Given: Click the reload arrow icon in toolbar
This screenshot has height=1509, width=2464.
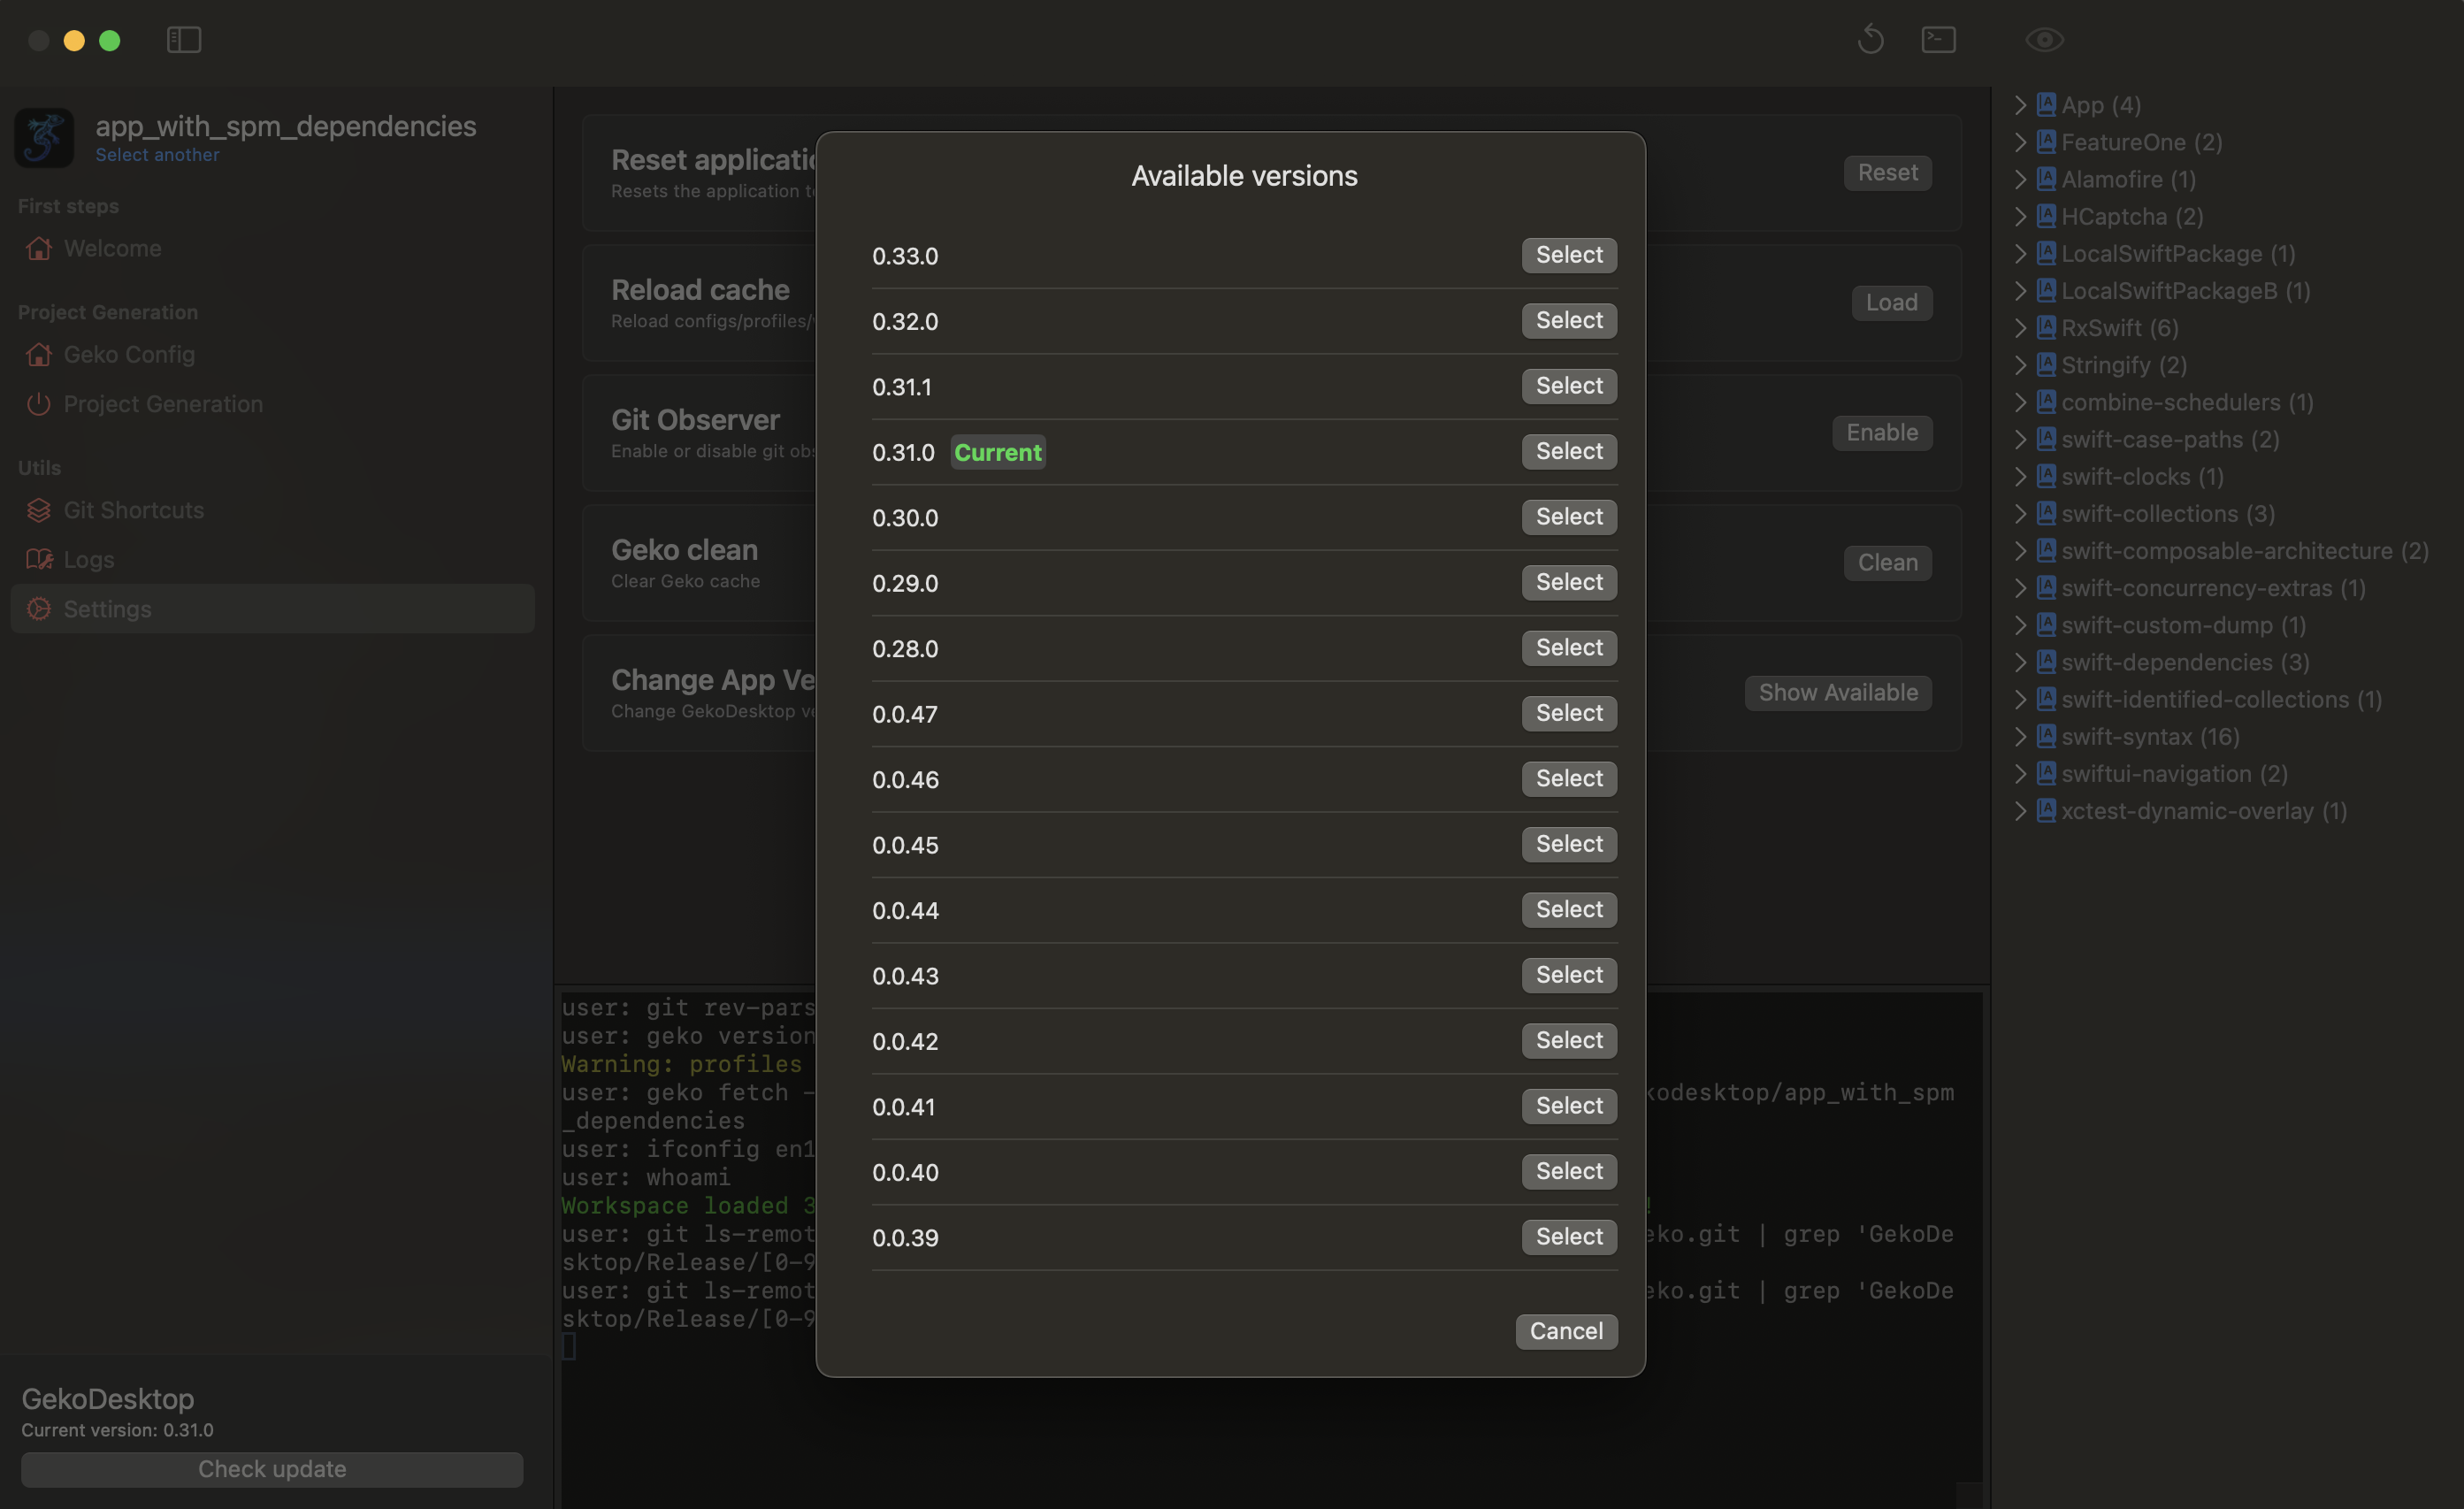Looking at the screenshot, I should (1870, 40).
